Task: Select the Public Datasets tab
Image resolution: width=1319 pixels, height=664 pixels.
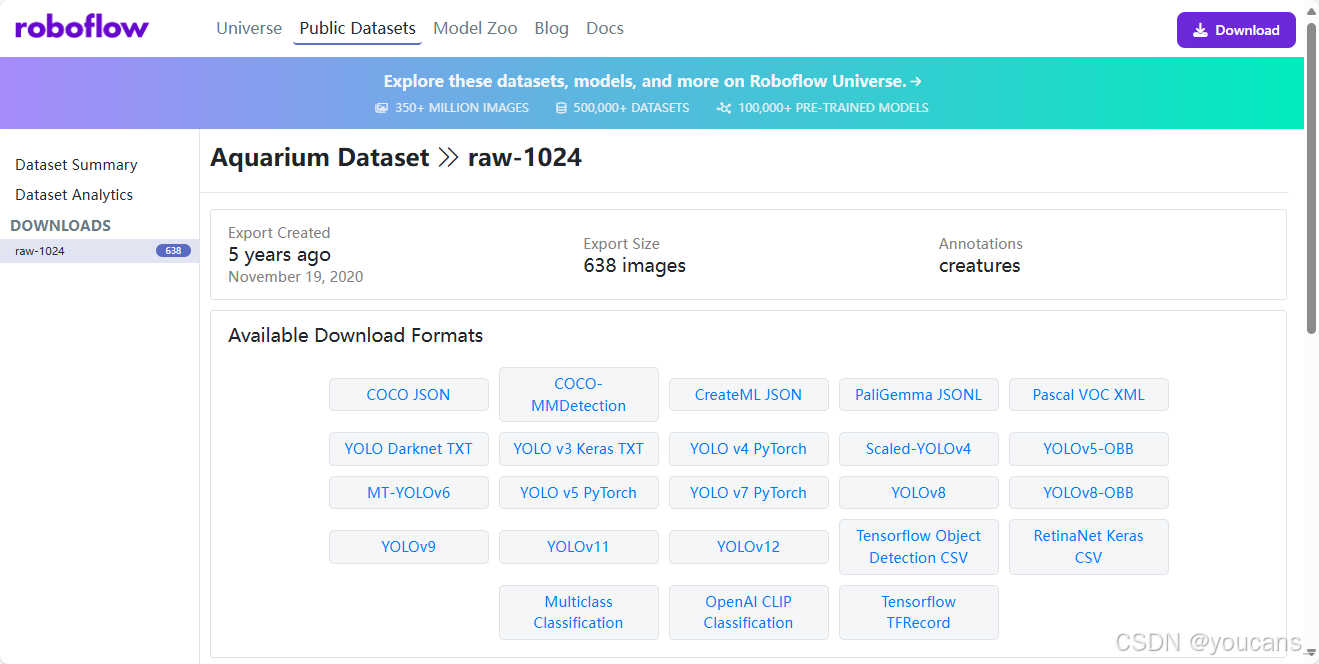Action: (357, 28)
